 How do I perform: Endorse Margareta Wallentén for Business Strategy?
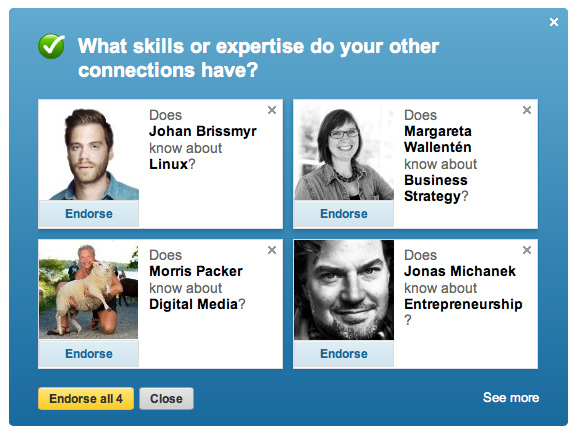344,213
